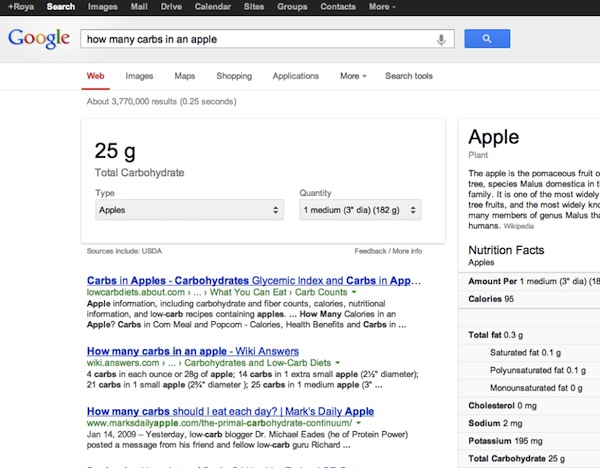Open Calendar in the top bar
The image size is (600, 468).
[x=213, y=7]
